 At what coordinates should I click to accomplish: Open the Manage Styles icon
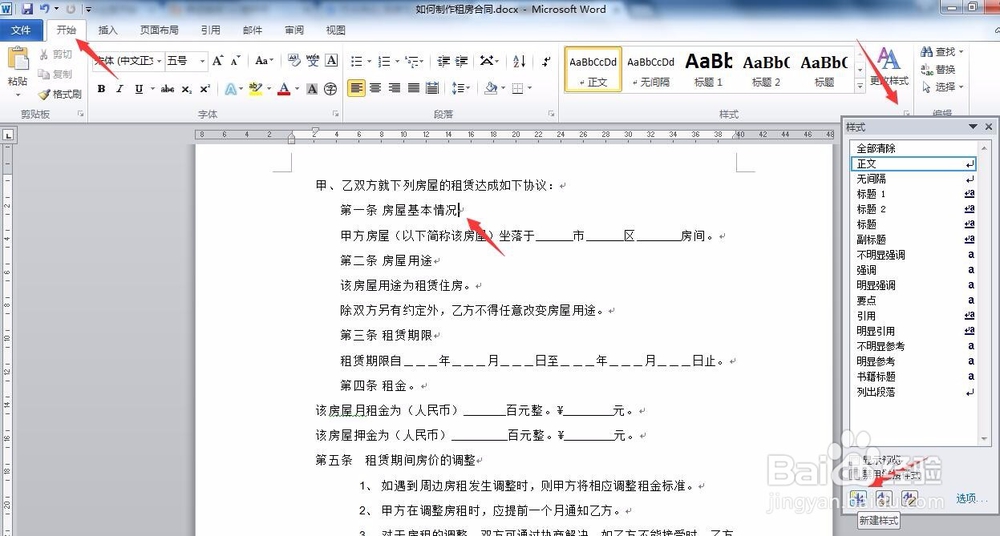909,500
